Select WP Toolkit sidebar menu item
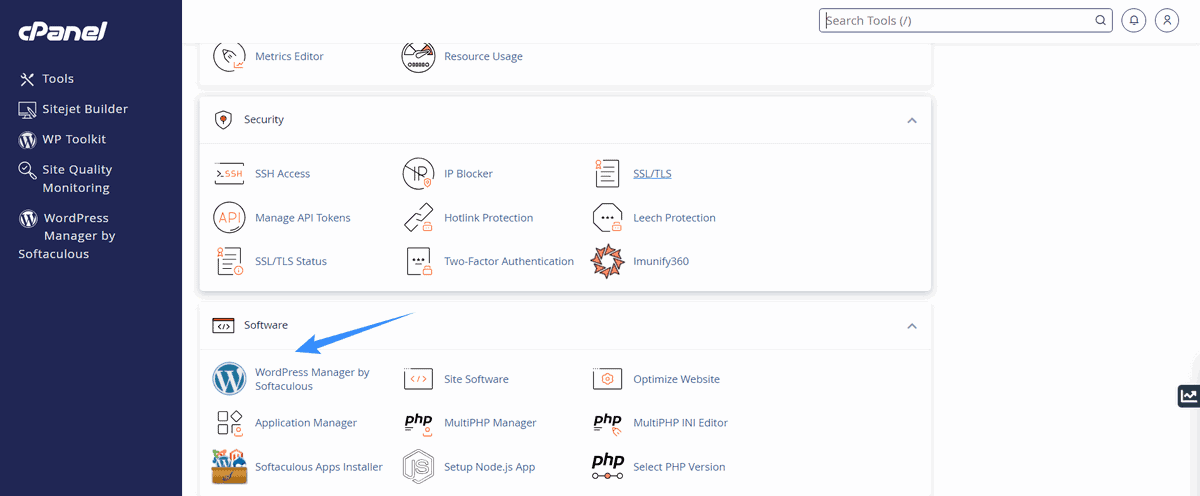This screenshot has height=496, width=1200. [x=74, y=139]
